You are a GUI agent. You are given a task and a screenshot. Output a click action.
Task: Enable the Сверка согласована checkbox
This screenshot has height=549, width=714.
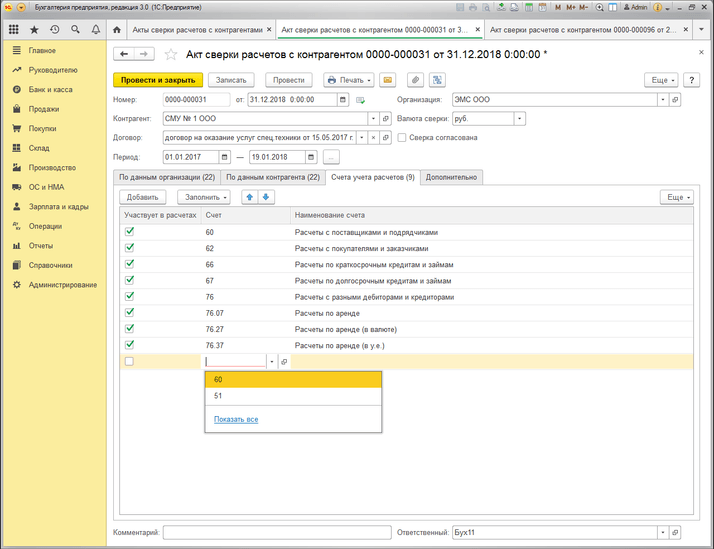pos(401,138)
